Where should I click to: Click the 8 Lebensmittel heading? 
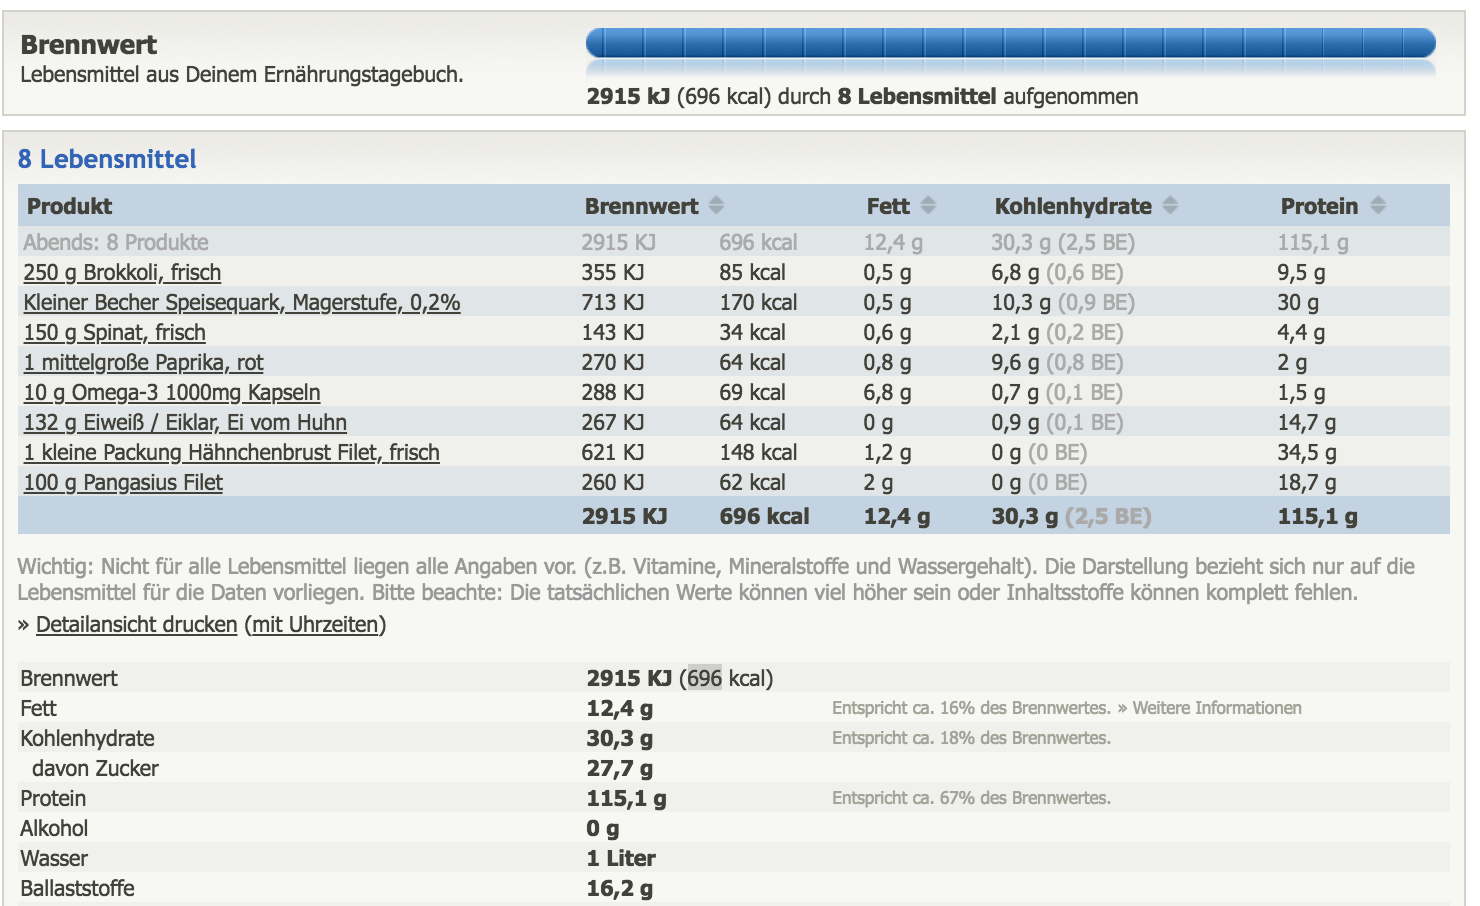click(107, 159)
